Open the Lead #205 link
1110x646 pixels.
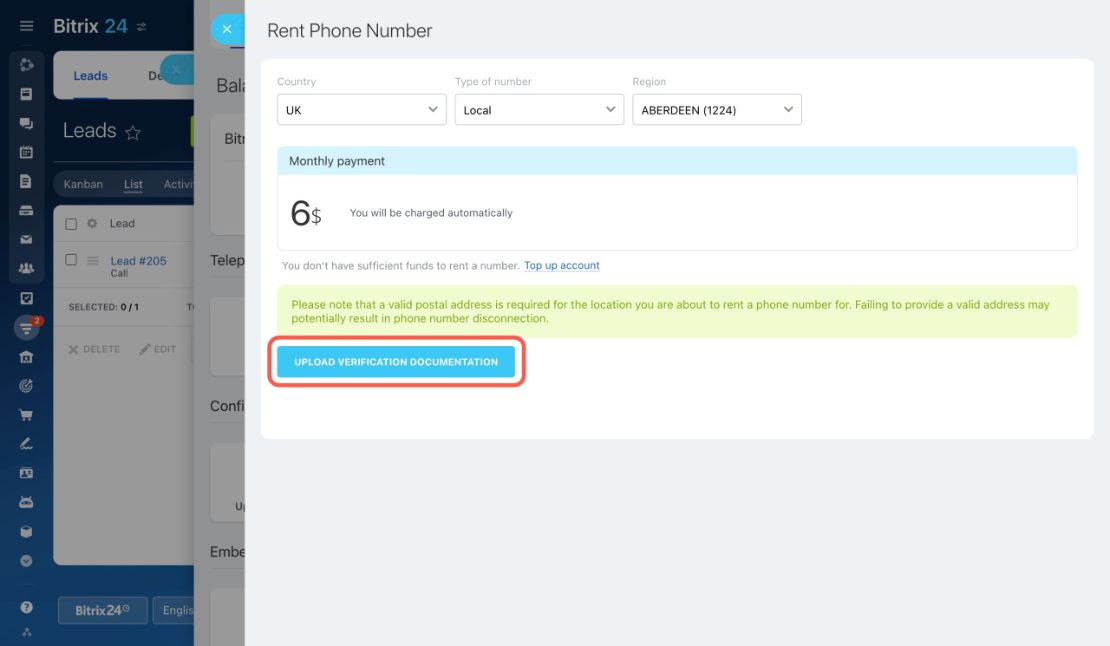(x=138, y=260)
